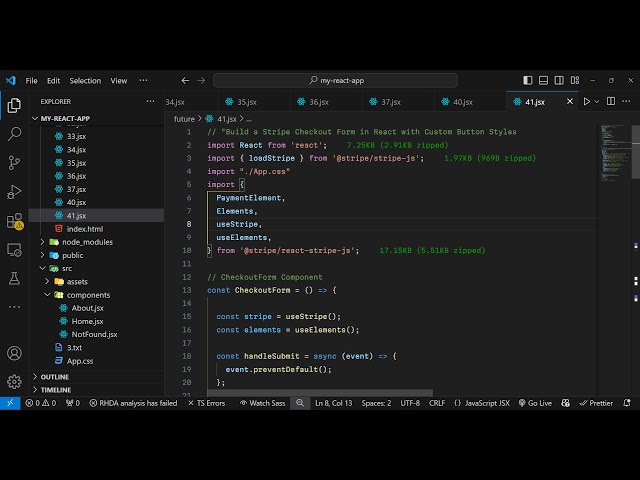Expand the OUTLINE section
The height and width of the screenshot is (480, 640).
tap(54, 377)
